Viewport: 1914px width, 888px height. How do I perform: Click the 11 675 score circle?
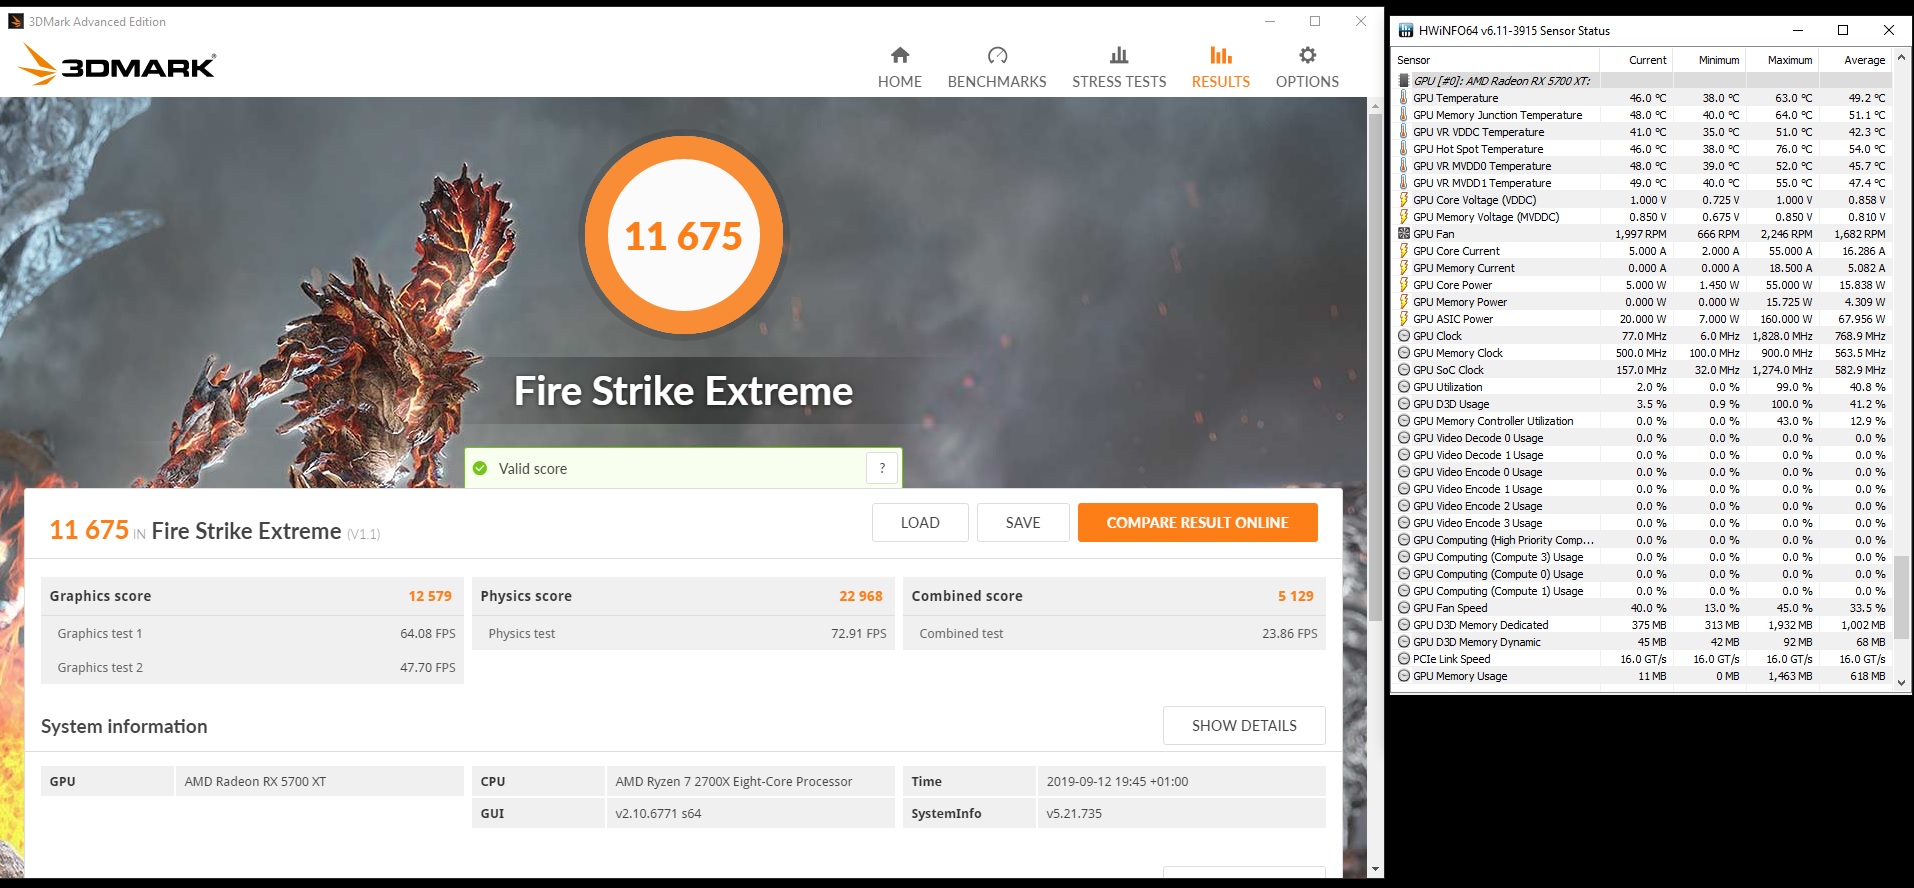tap(683, 235)
